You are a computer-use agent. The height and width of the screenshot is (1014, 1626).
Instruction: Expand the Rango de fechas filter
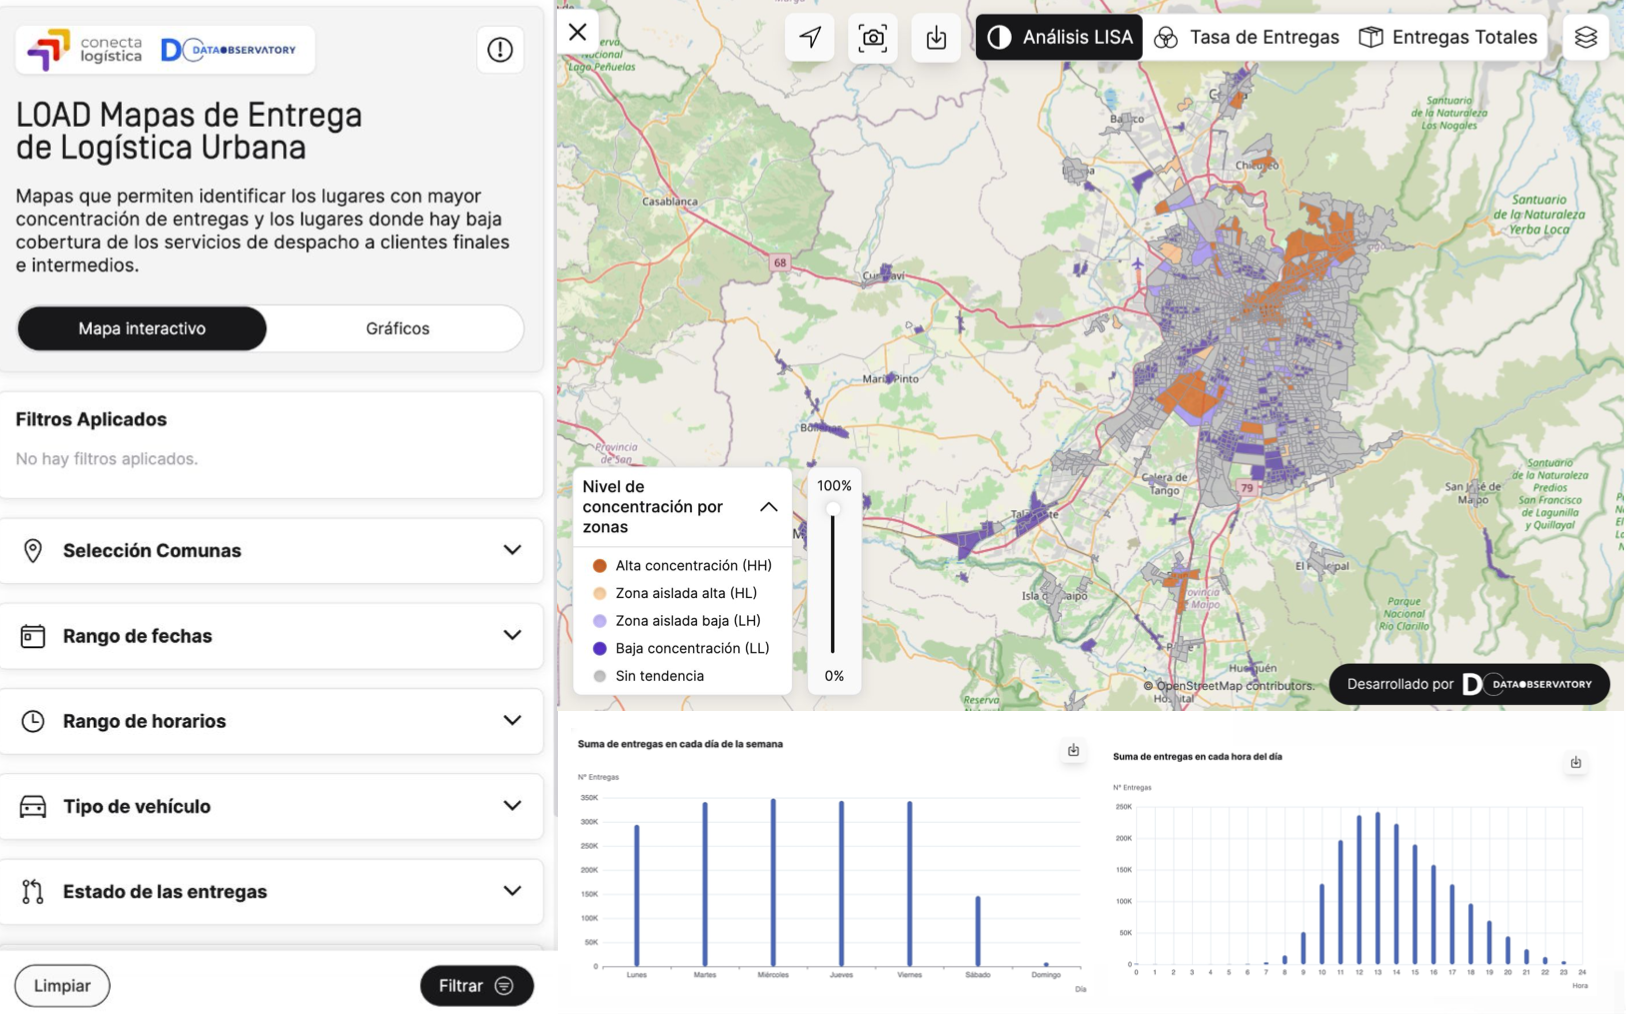[x=271, y=636]
